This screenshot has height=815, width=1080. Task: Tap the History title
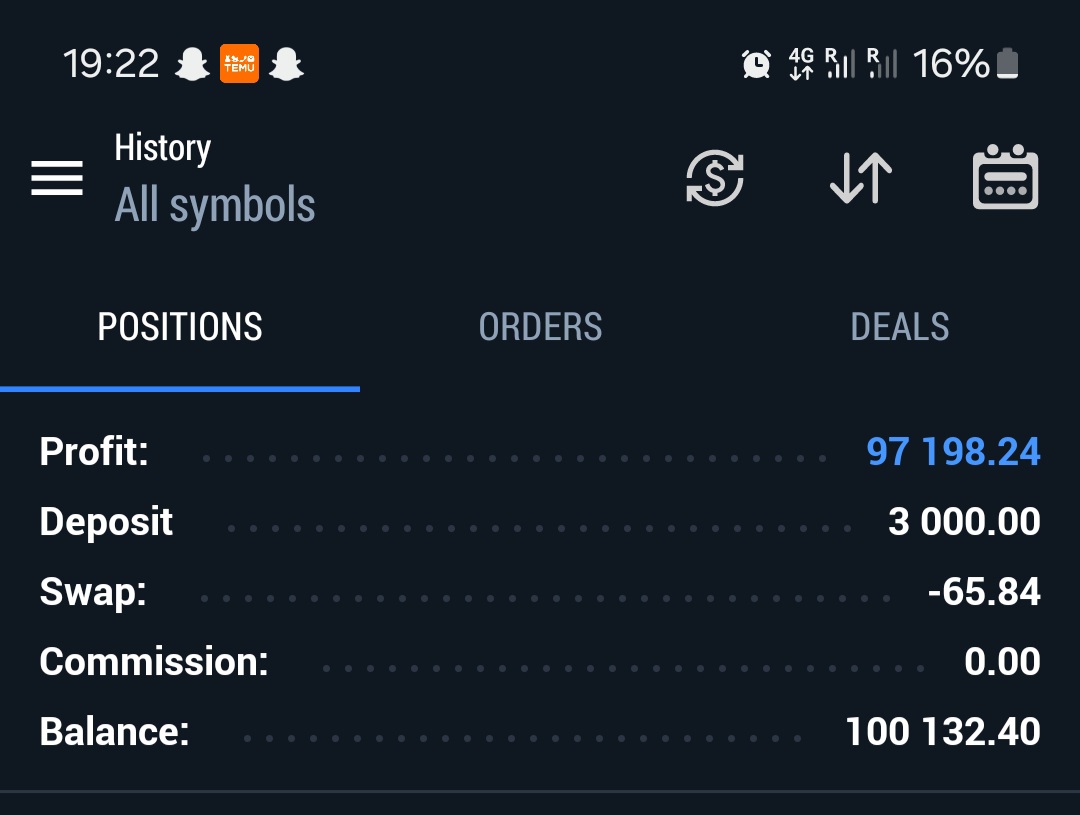tap(162, 148)
